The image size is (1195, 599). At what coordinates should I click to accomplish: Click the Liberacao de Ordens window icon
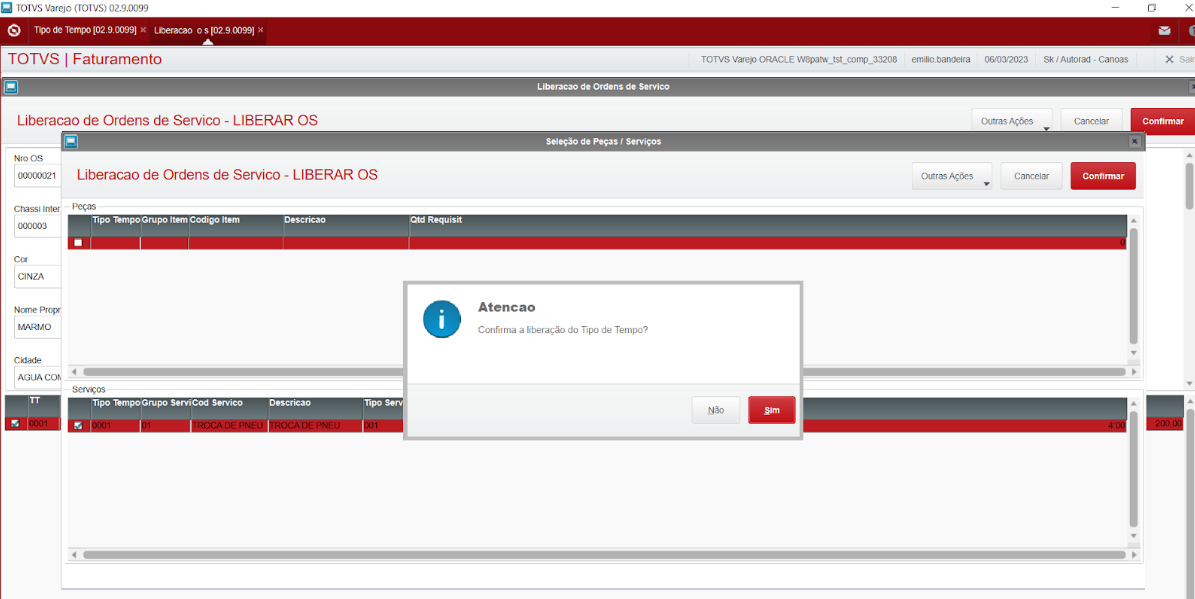coord(11,87)
